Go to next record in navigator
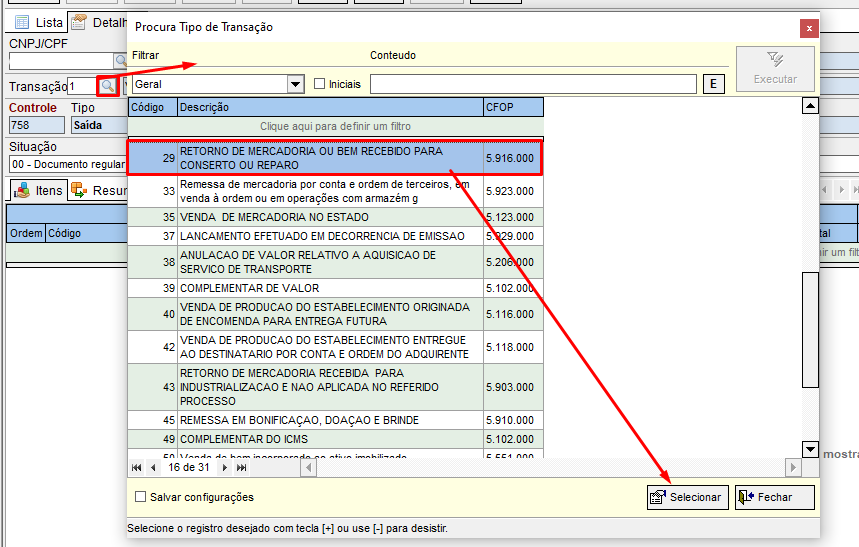Image resolution: width=859 pixels, height=547 pixels. coord(225,467)
